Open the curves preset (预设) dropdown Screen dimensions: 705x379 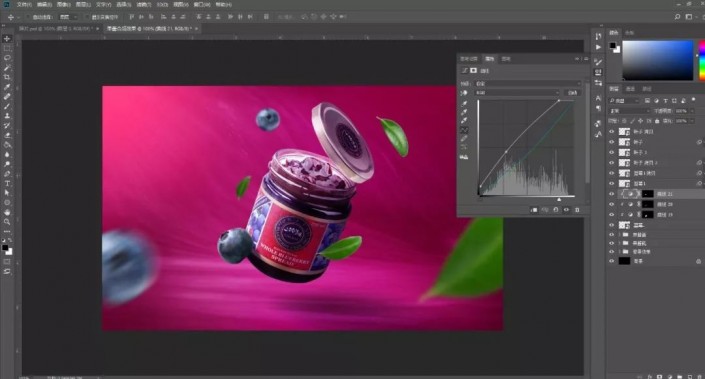[x=528, y=84]
